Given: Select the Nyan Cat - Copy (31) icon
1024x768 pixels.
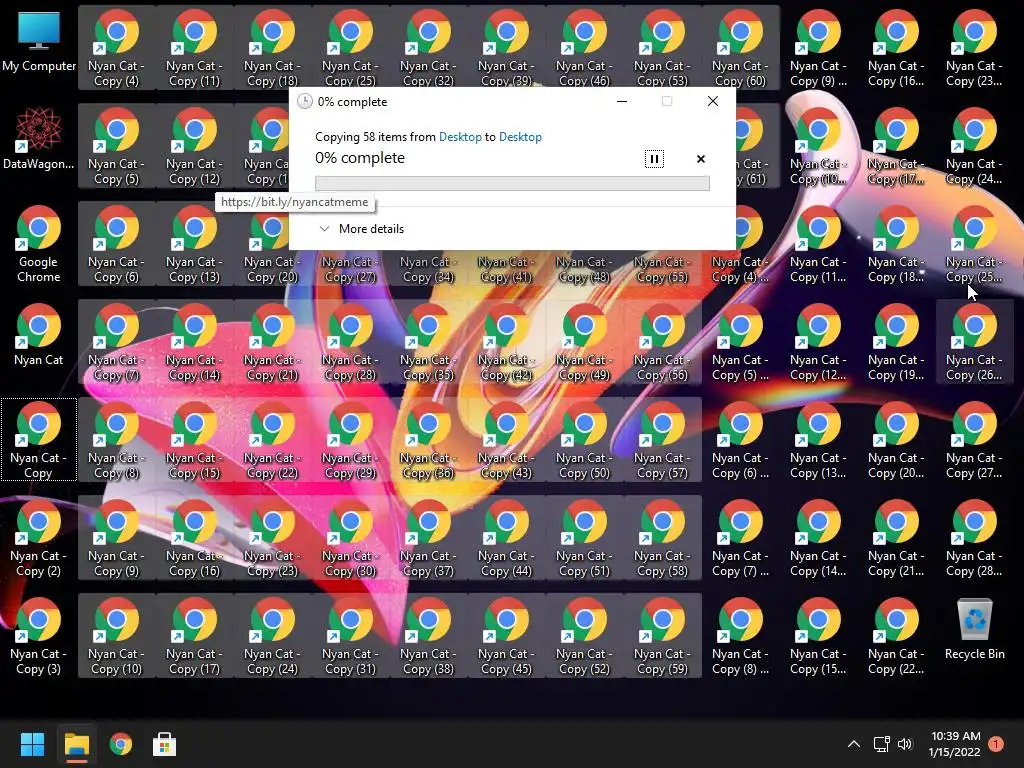Looking at the screenshot, I should pyautogui.click(x=350, y=635).
